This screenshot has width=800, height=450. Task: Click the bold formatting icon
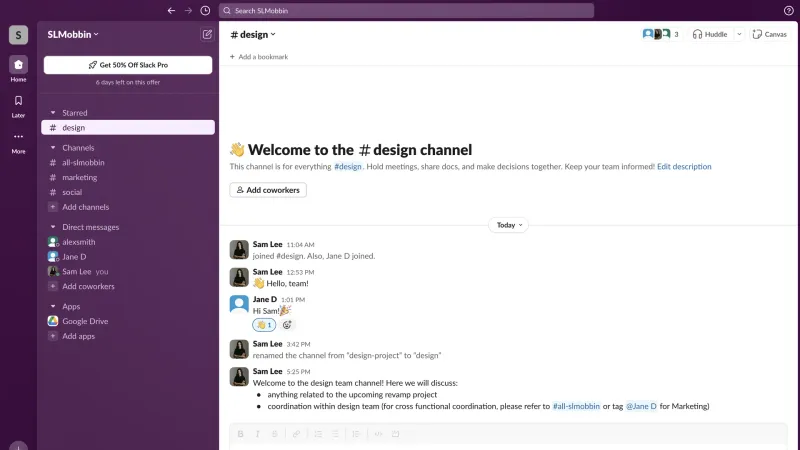tap(240, 434)
